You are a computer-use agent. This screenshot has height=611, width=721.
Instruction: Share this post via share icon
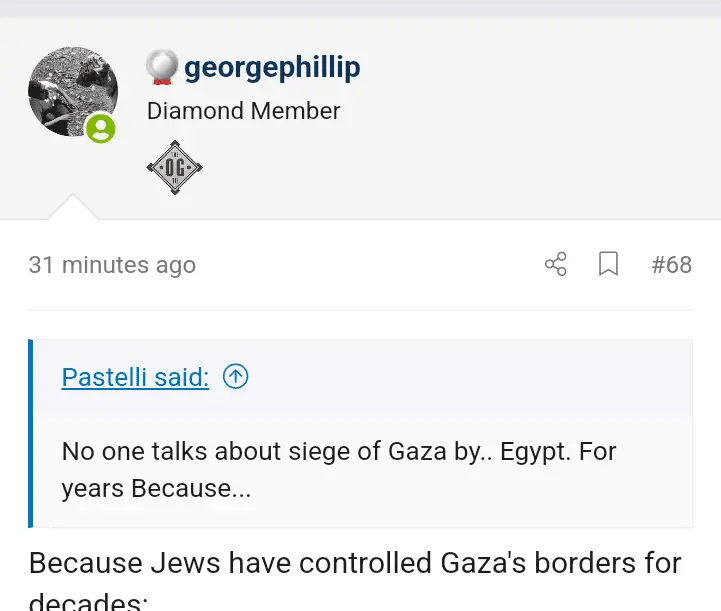coord(555,265)
